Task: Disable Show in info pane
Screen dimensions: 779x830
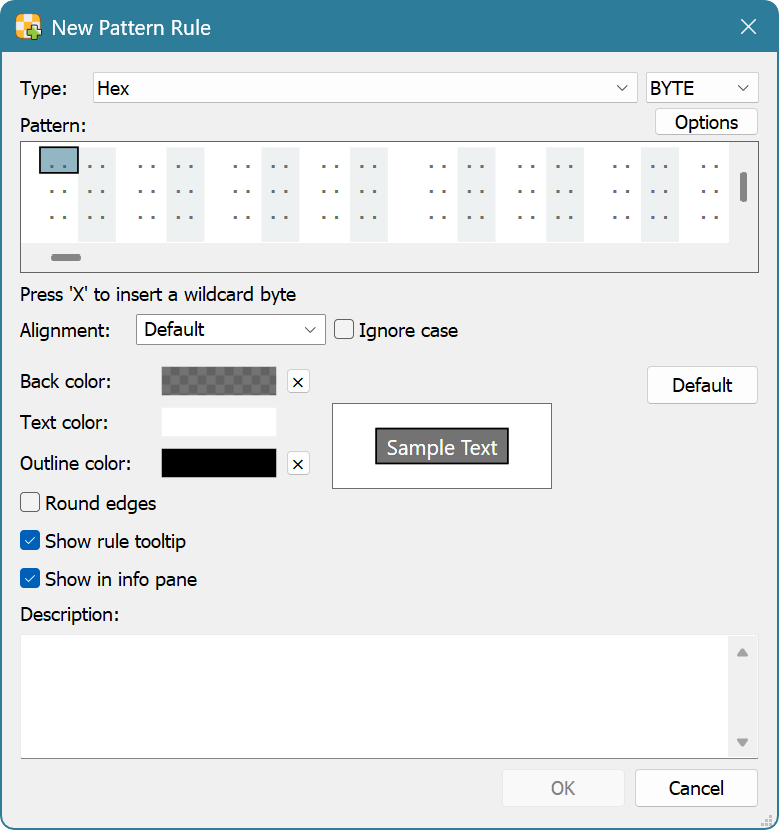Action: pyautogui.click(x=30, y=579)
